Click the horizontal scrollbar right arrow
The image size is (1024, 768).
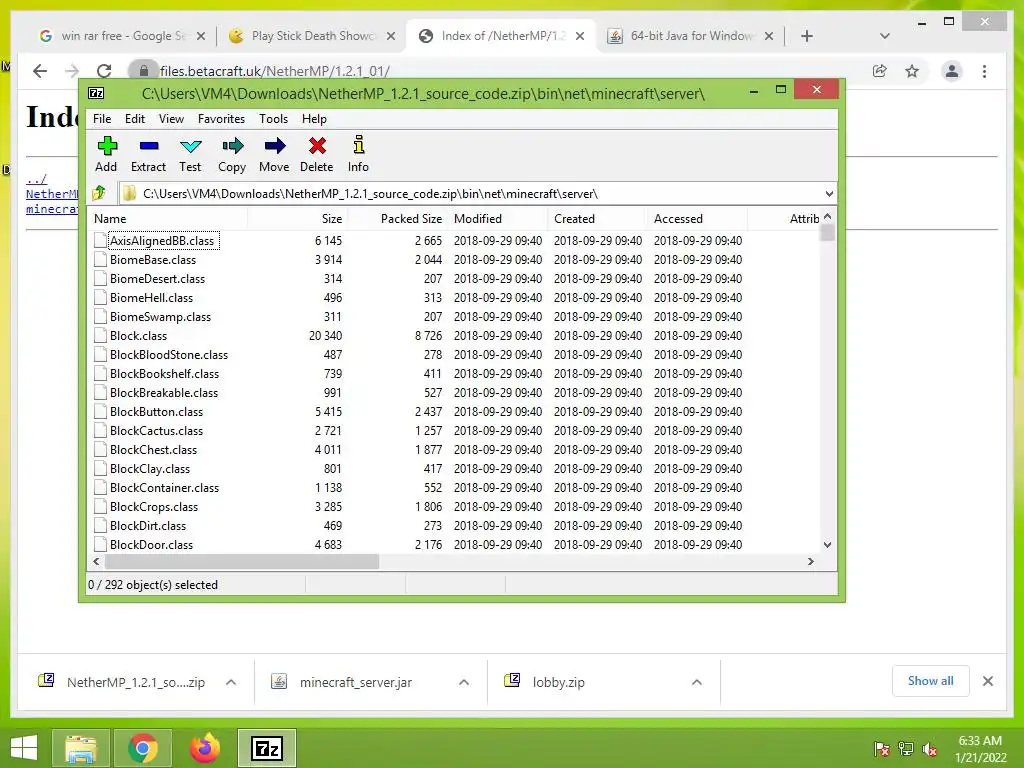click(x=810, y=562)
